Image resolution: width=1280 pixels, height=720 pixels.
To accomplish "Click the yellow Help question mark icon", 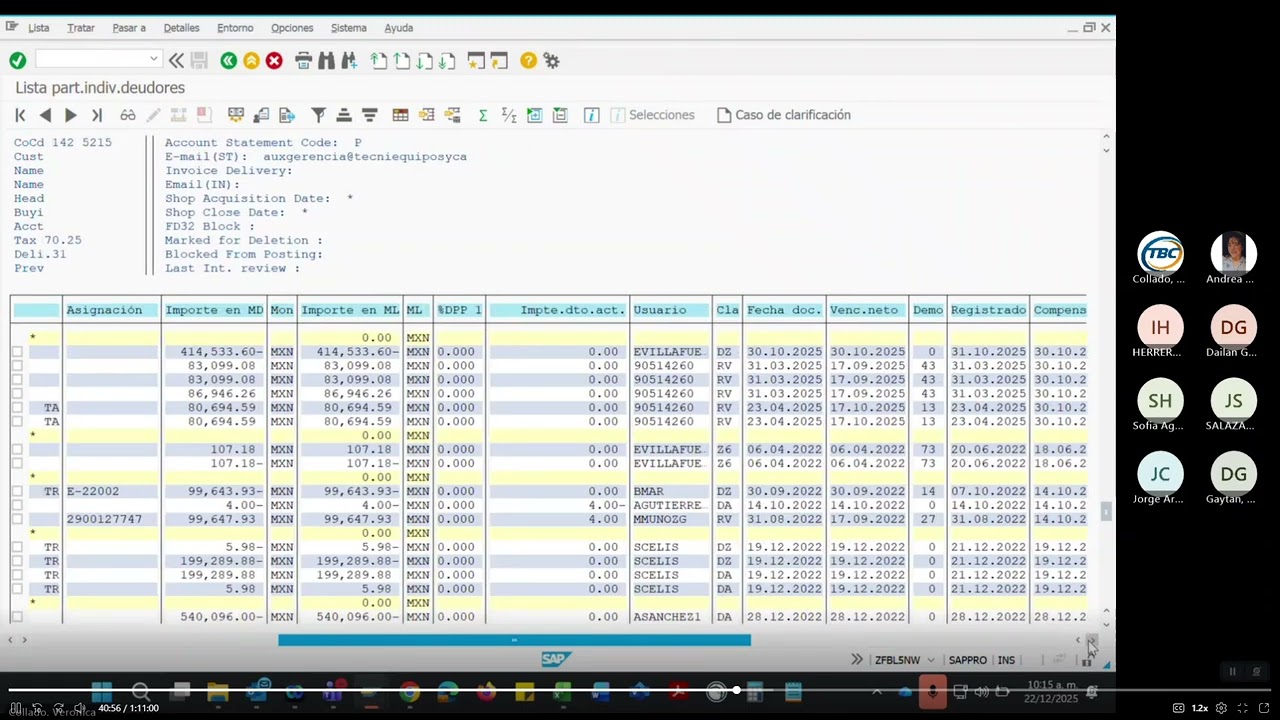I will tap(528, 61).
